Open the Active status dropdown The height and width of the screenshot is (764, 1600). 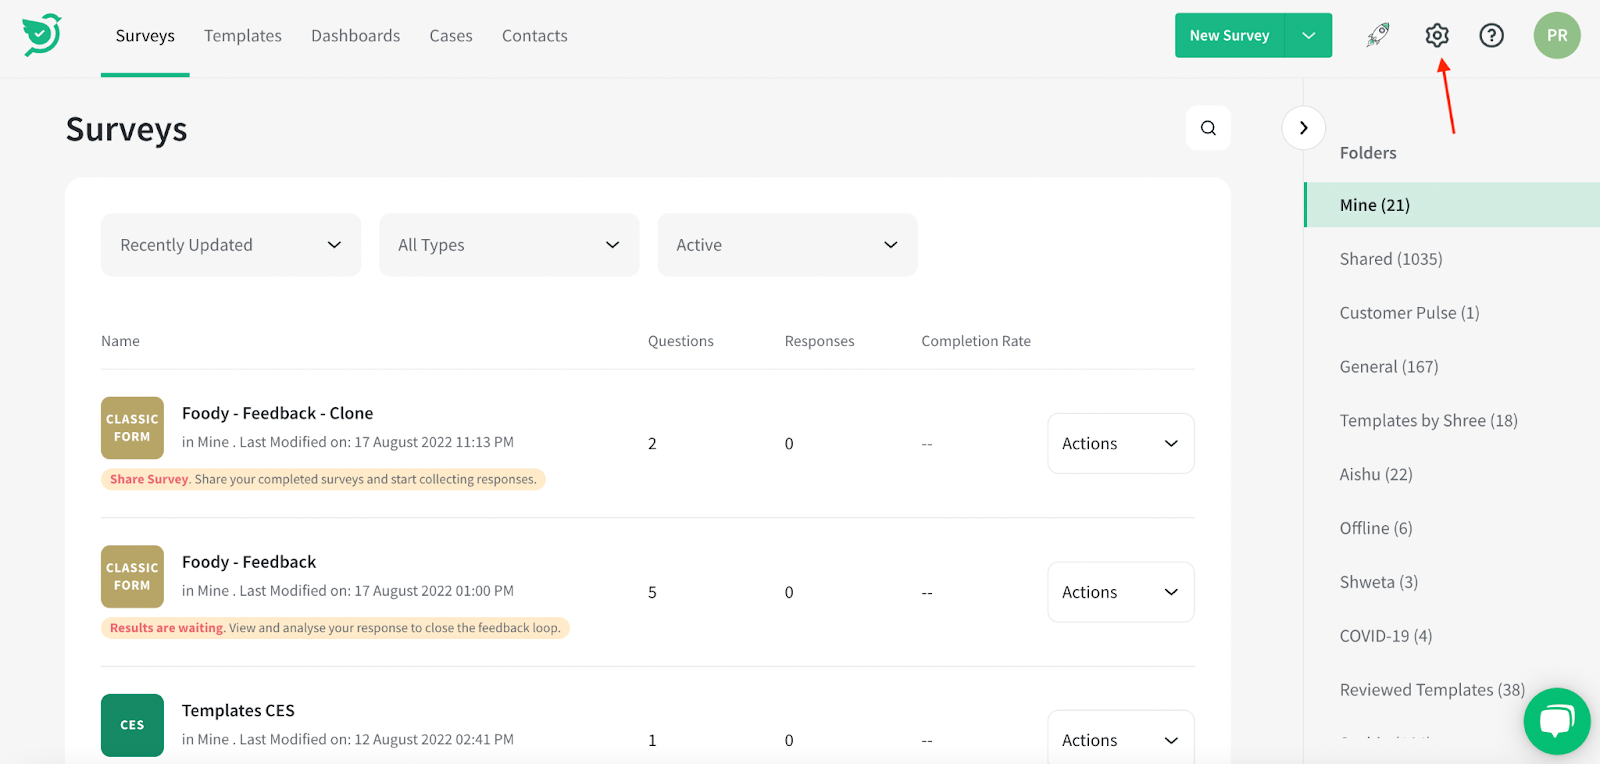[x=787, y=245]
